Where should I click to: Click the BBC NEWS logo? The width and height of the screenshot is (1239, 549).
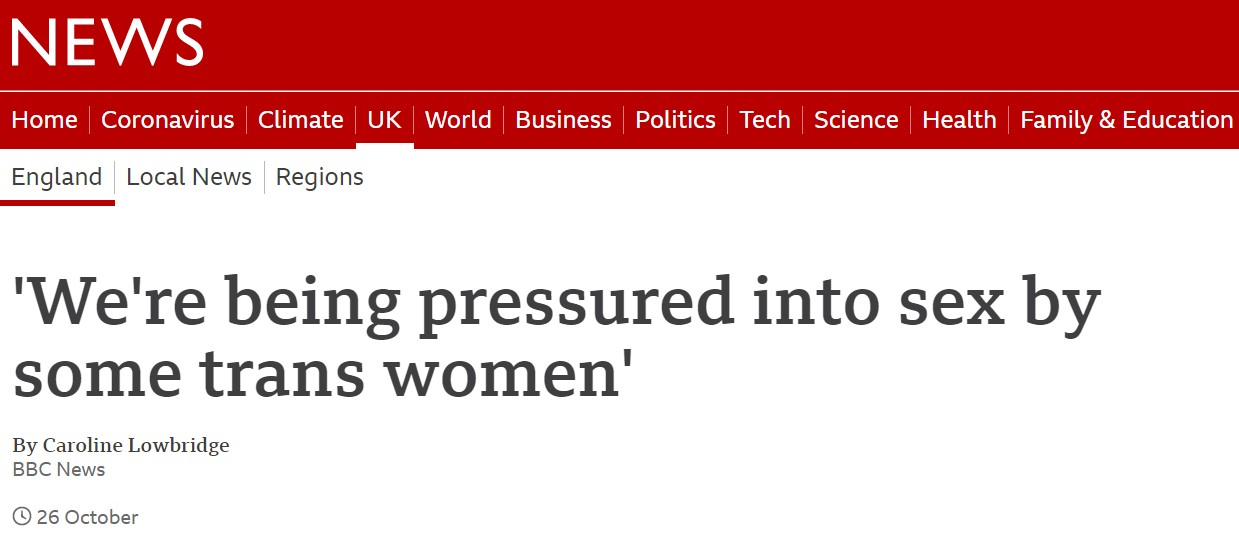coord(107,43)
